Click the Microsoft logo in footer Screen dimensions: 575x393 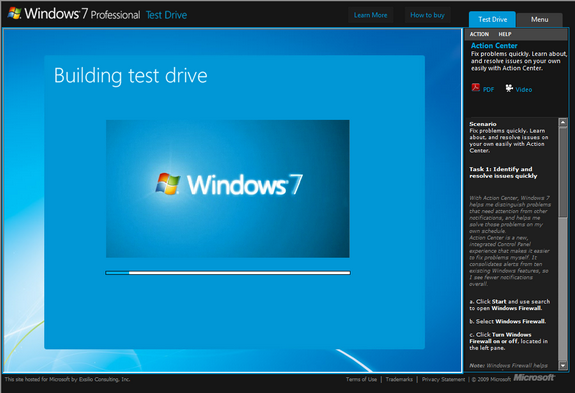[x=534, y=378]
